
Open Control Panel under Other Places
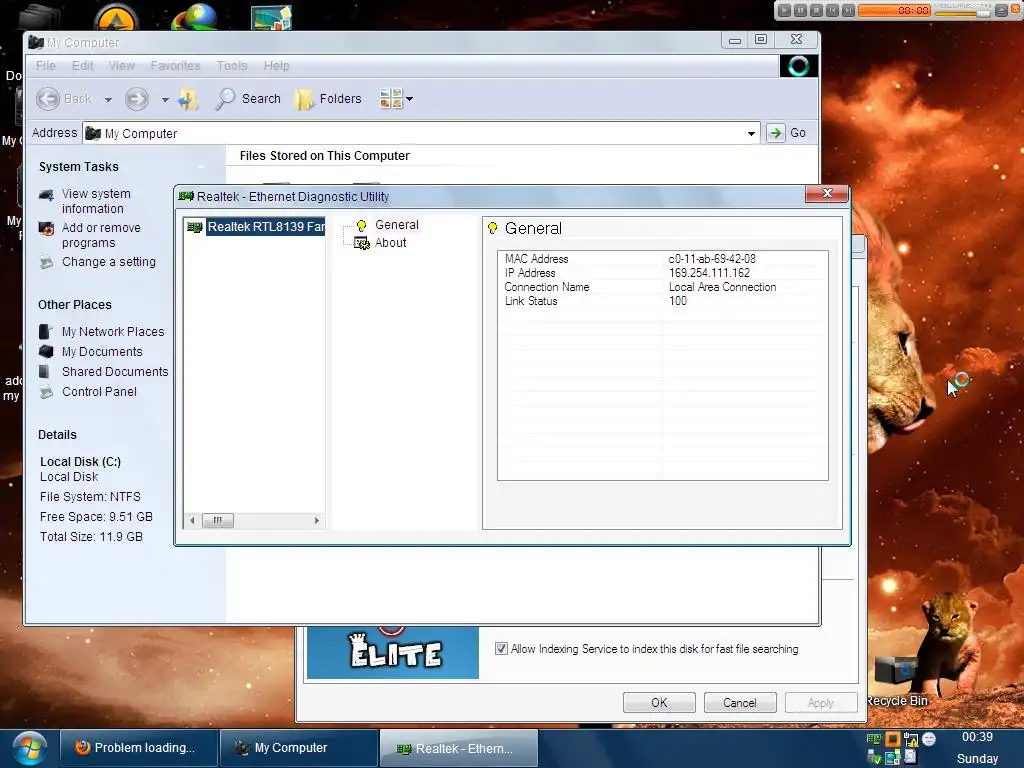pos(99,392)
